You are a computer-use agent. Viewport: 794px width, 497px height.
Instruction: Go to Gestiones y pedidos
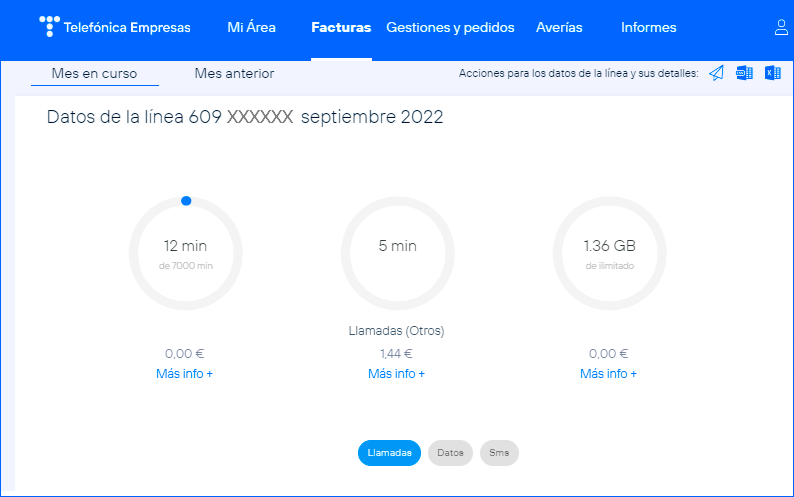(450, 27)
